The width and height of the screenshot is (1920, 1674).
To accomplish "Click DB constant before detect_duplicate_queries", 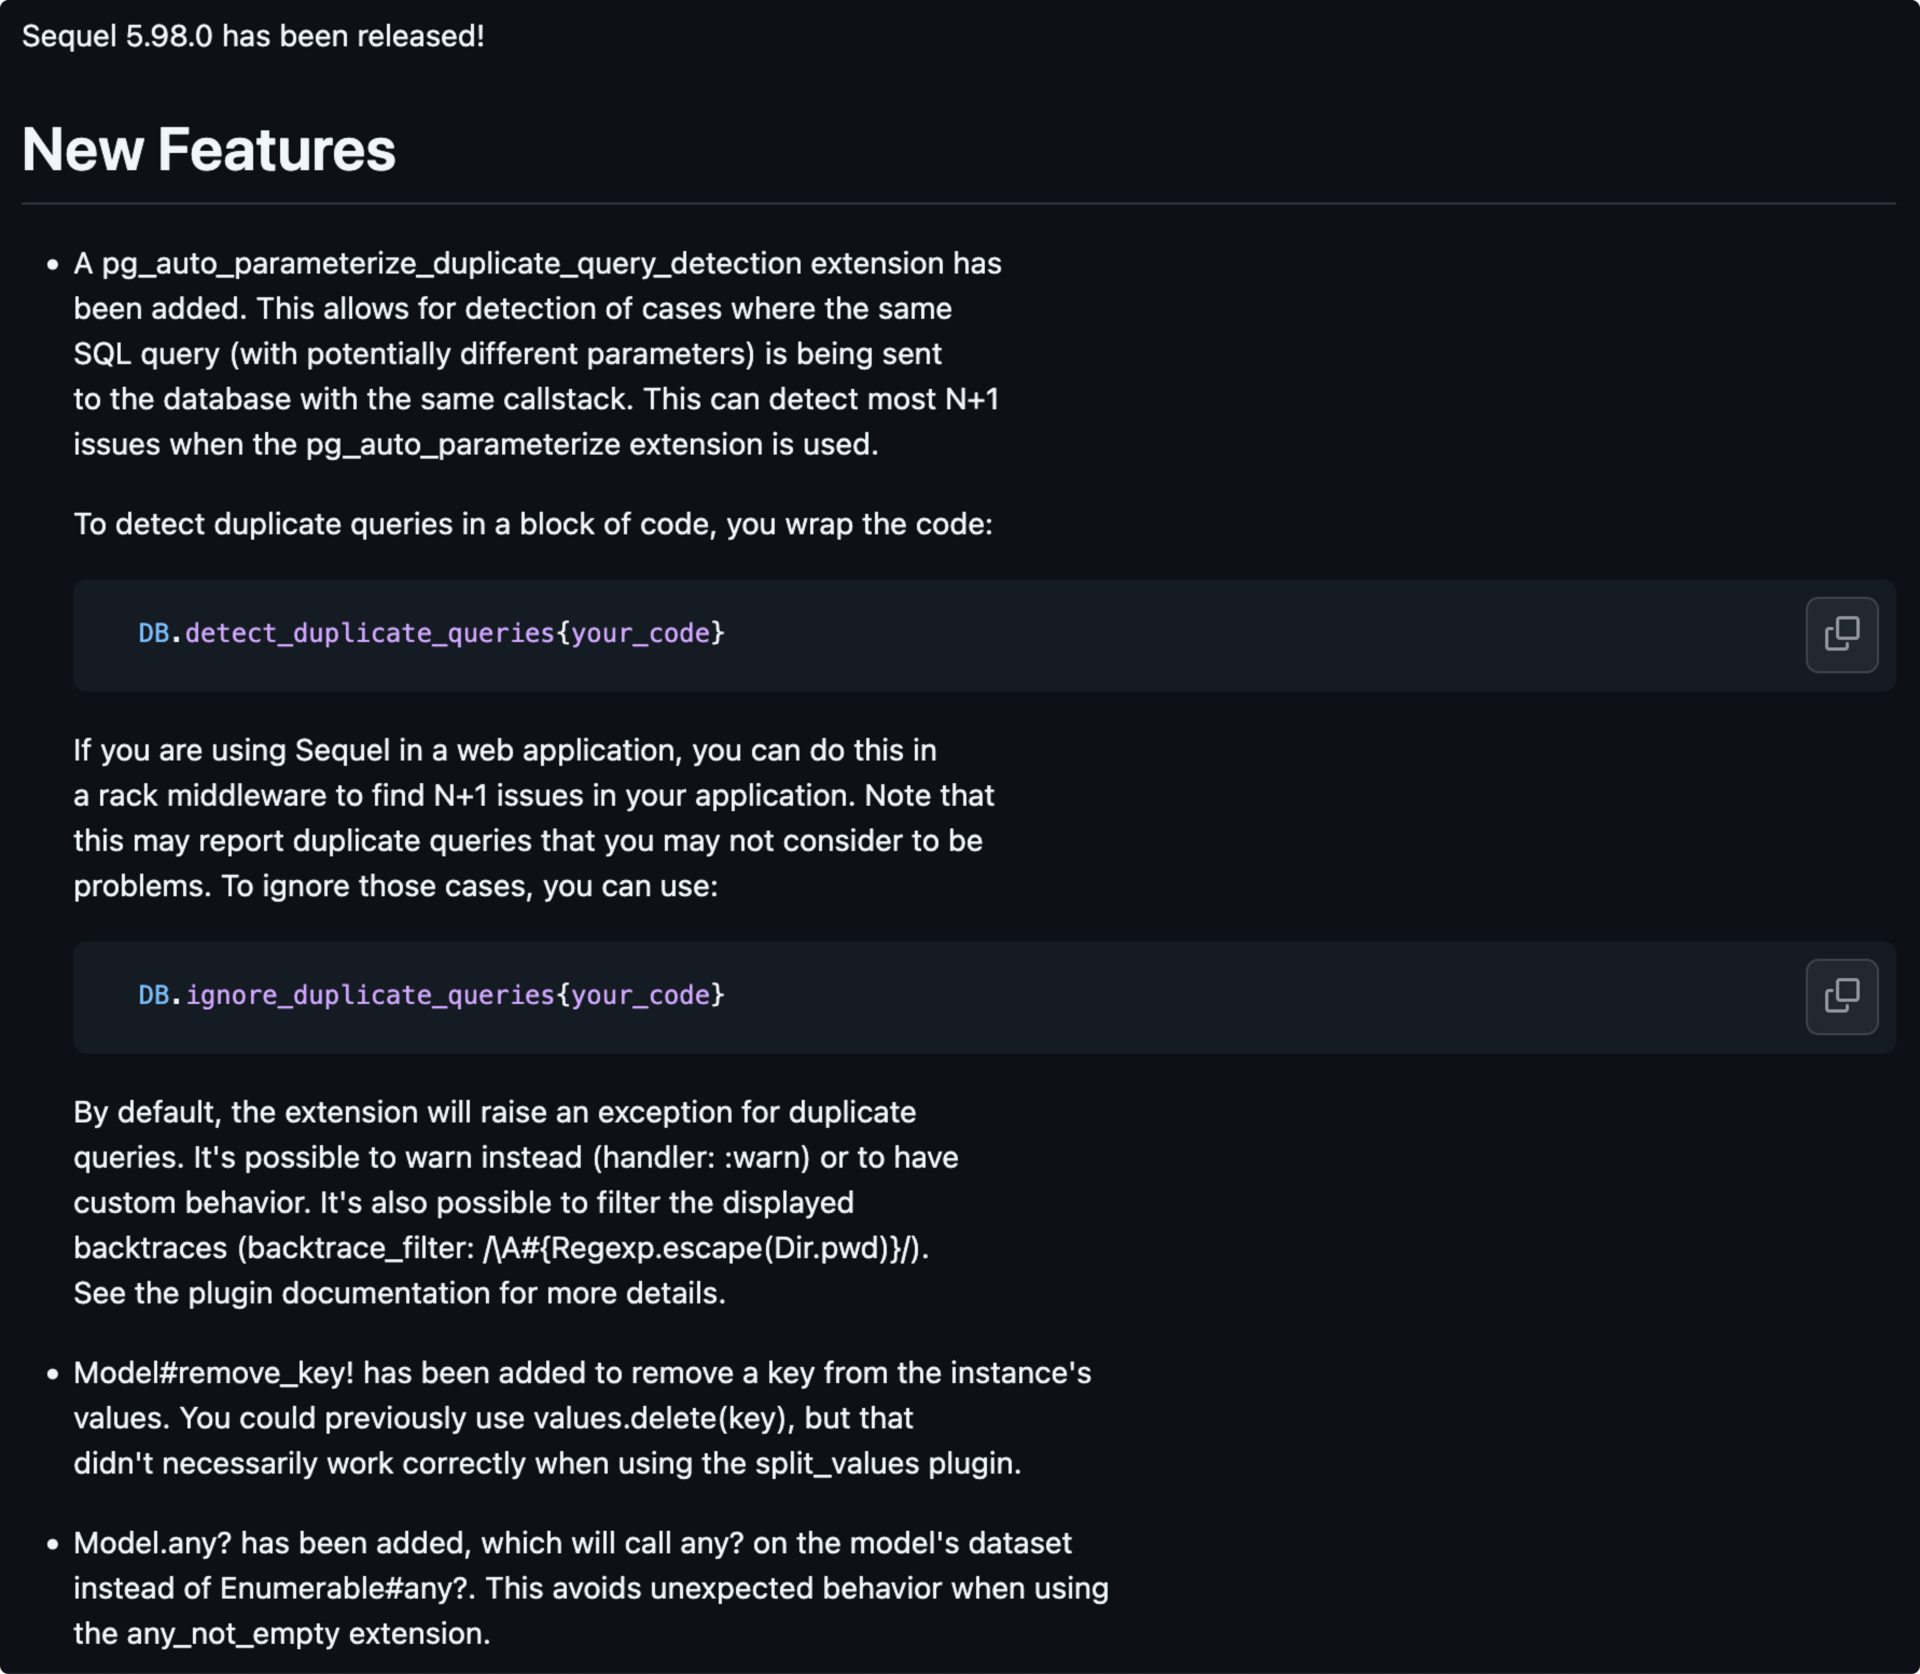I will (153, 634).
